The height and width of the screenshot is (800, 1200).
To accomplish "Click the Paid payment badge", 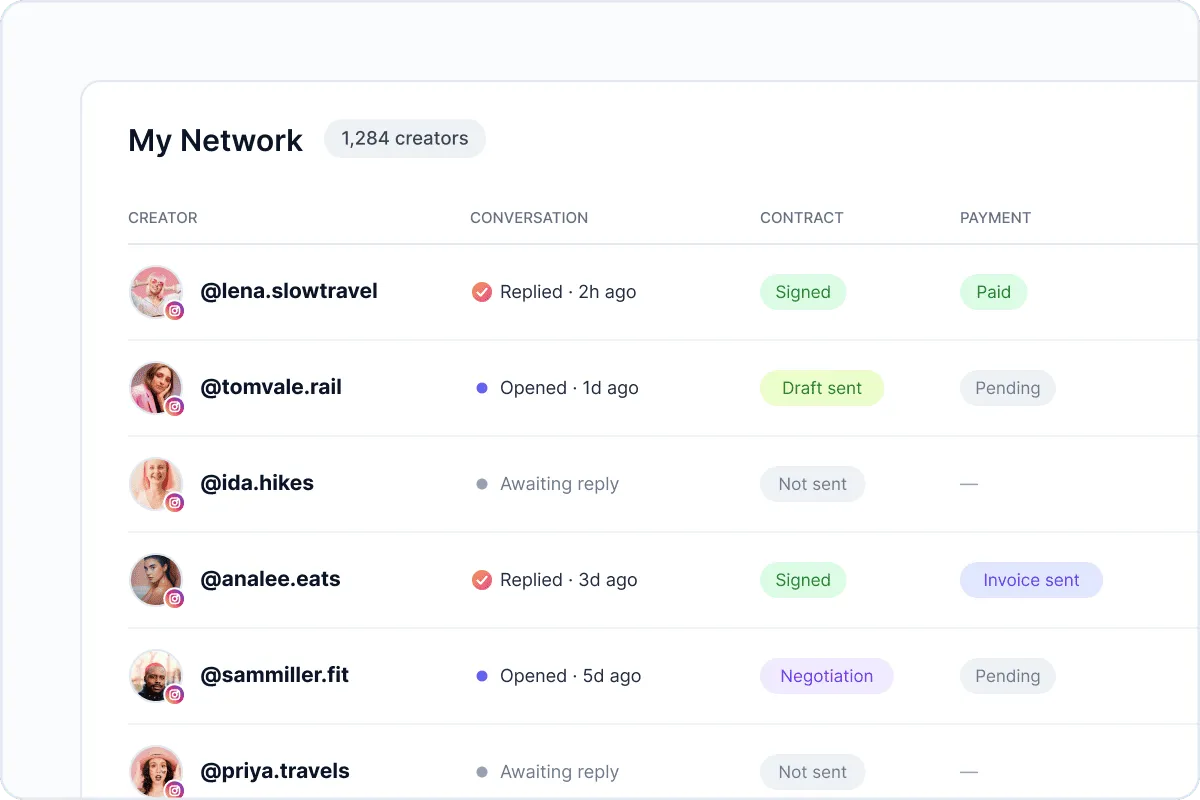I will coord(994,292).
